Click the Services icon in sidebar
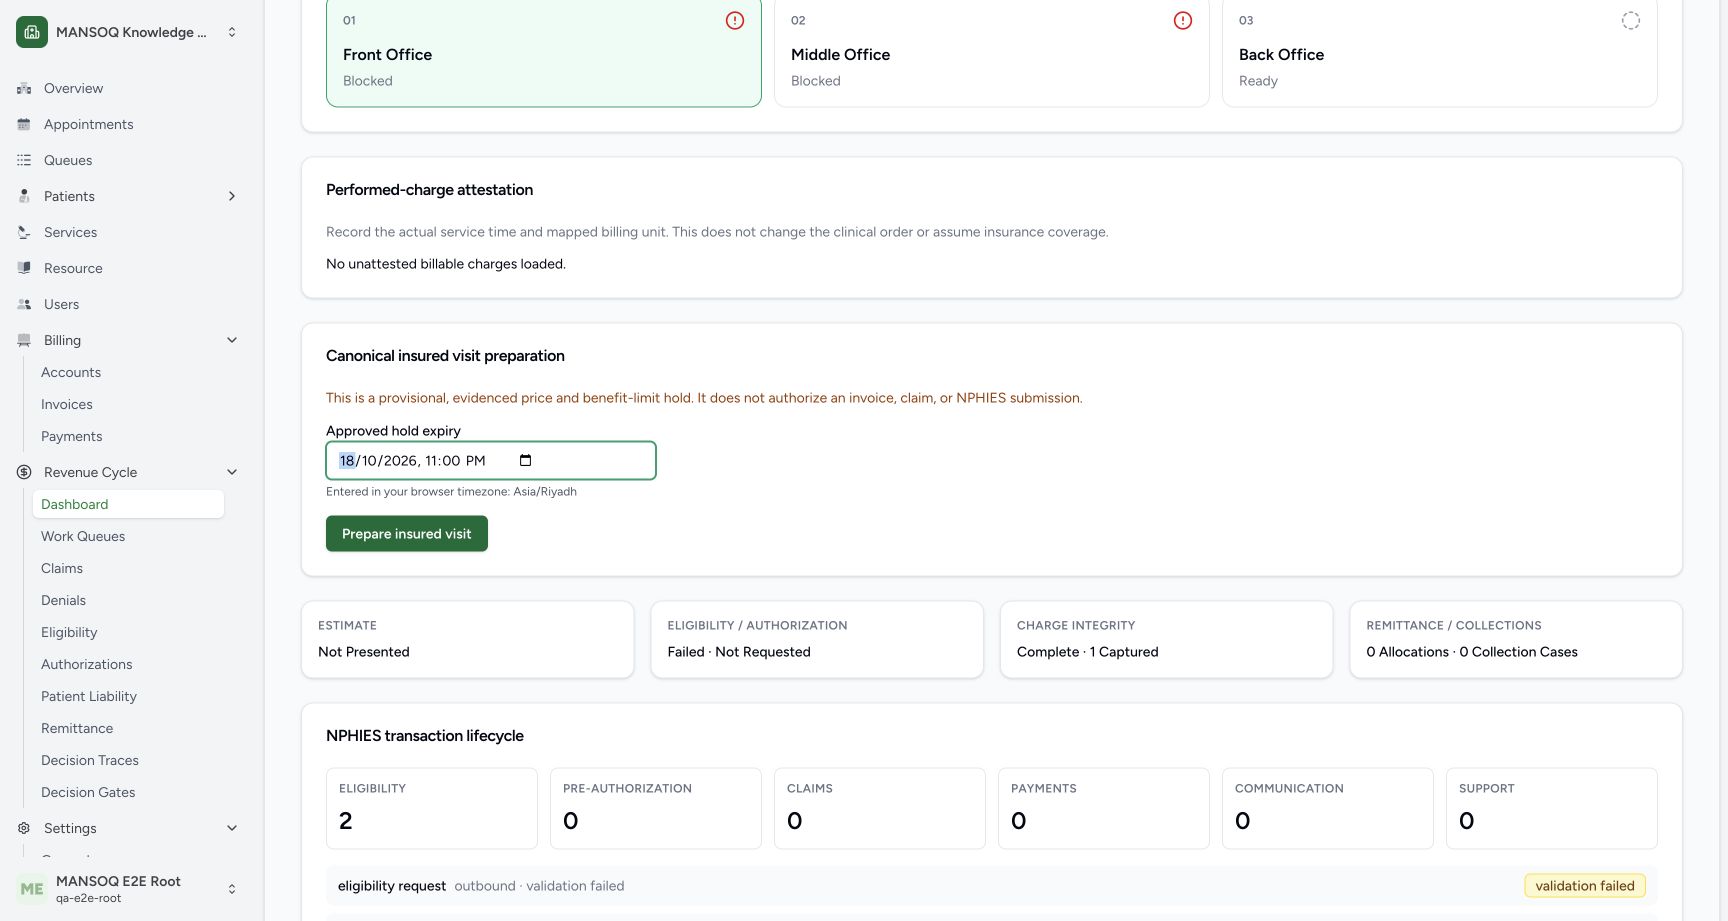 click(24, 232)
